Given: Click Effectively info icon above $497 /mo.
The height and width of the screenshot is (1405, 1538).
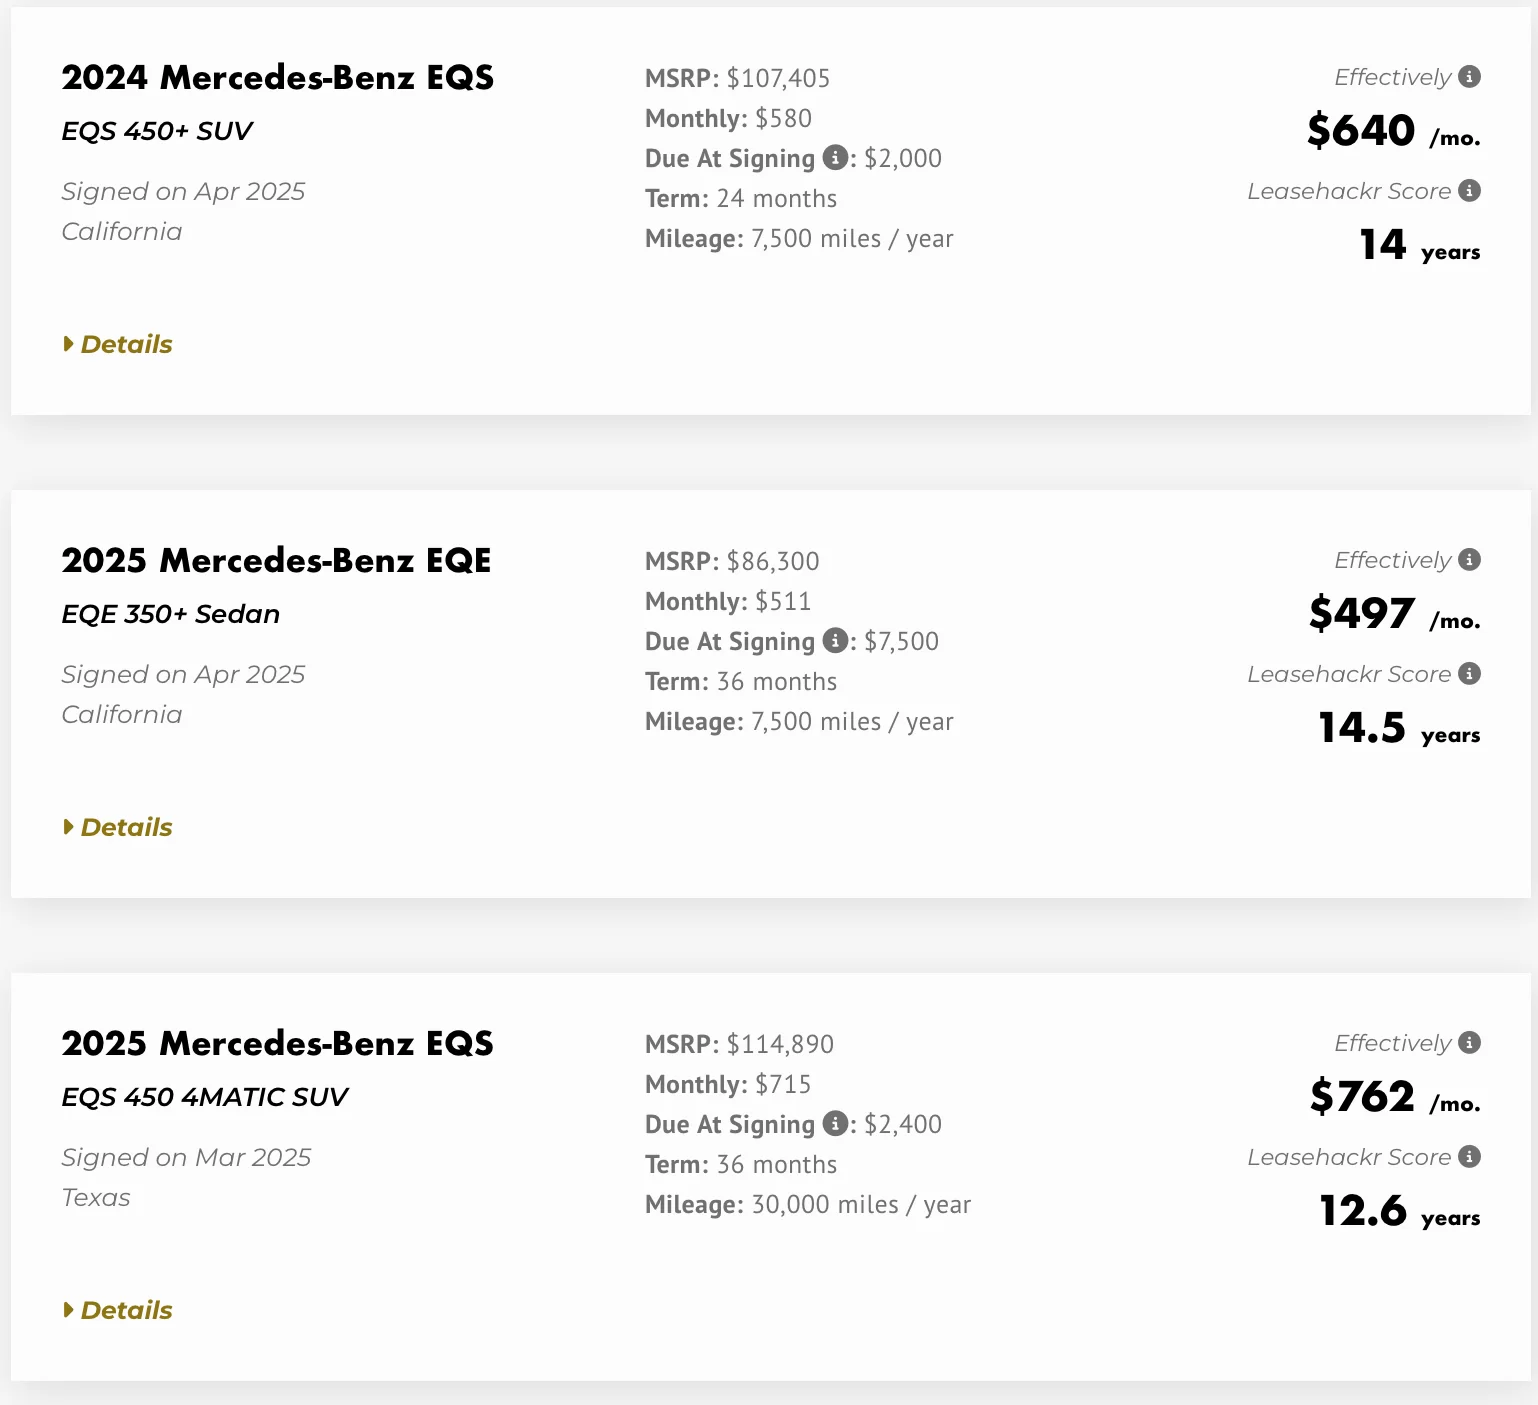Looking at the screenshot, I should [1469, 560].
